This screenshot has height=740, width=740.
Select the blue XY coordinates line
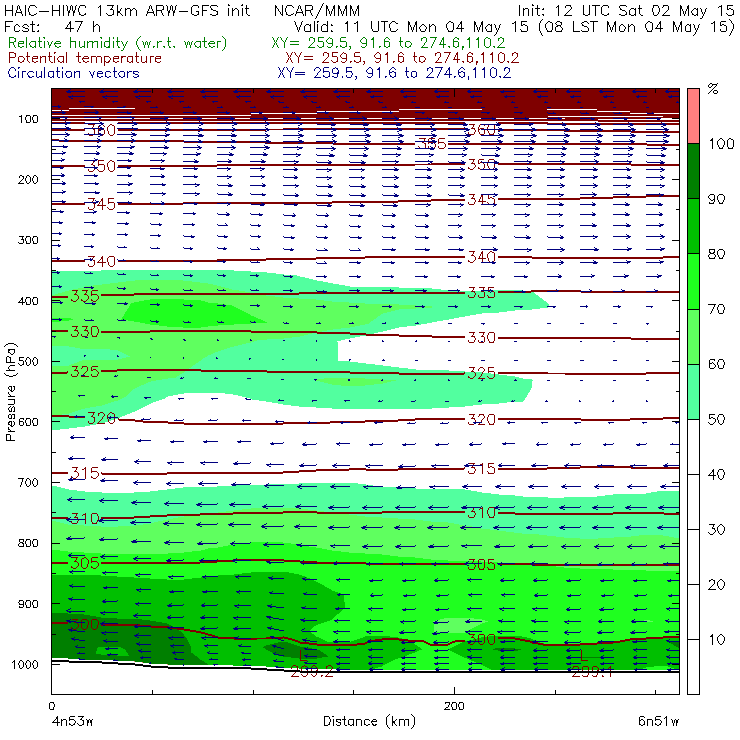394,73
